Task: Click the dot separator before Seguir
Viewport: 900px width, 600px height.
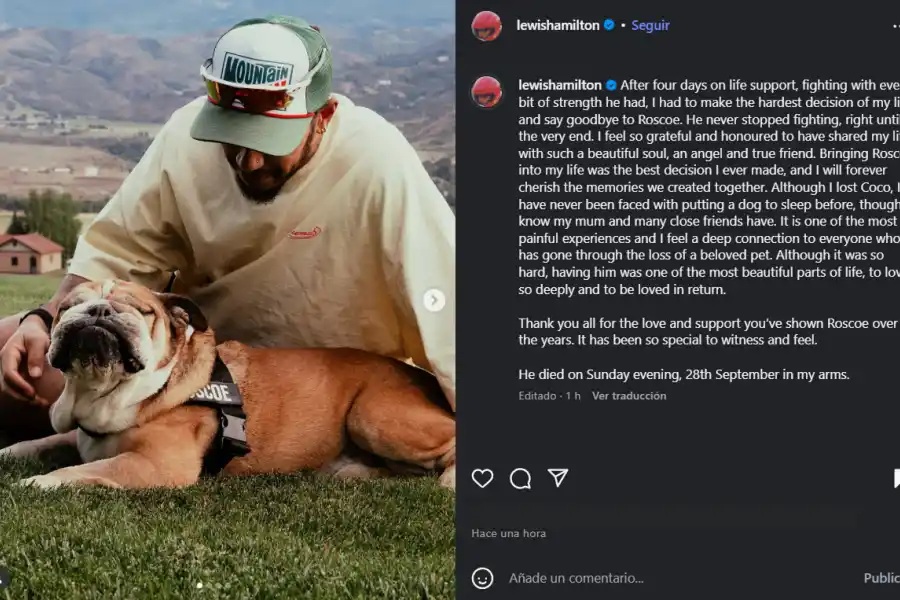Action: pyautogui.click(x=625, y=24)
